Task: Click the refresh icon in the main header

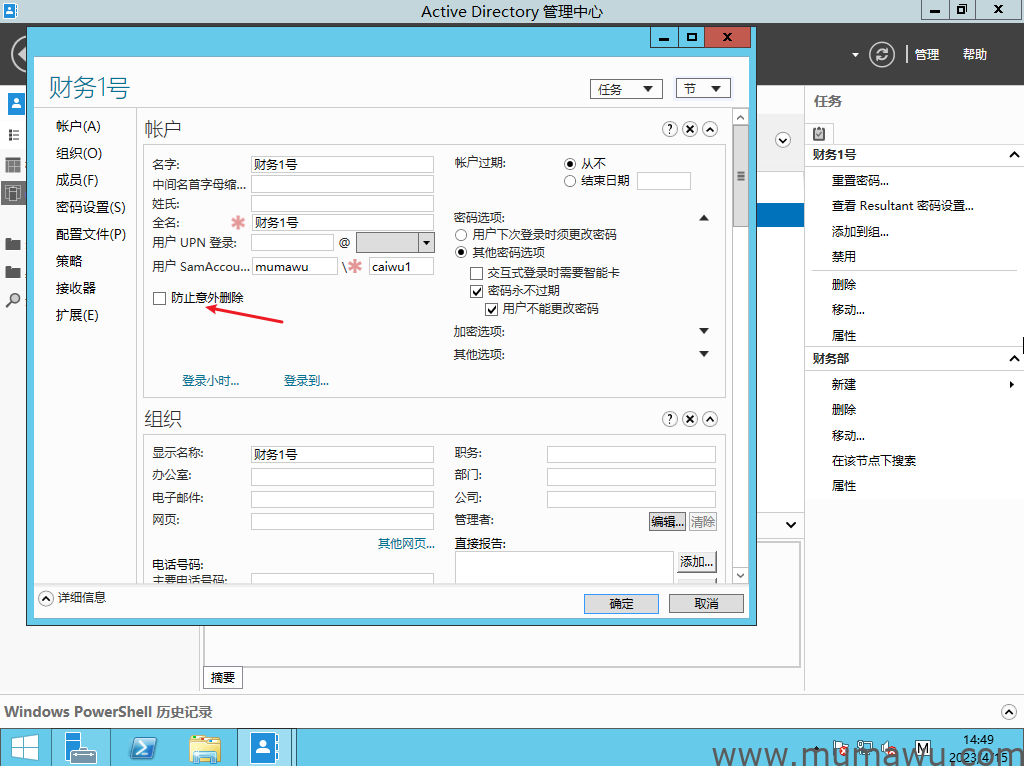Action: point(882,54)
